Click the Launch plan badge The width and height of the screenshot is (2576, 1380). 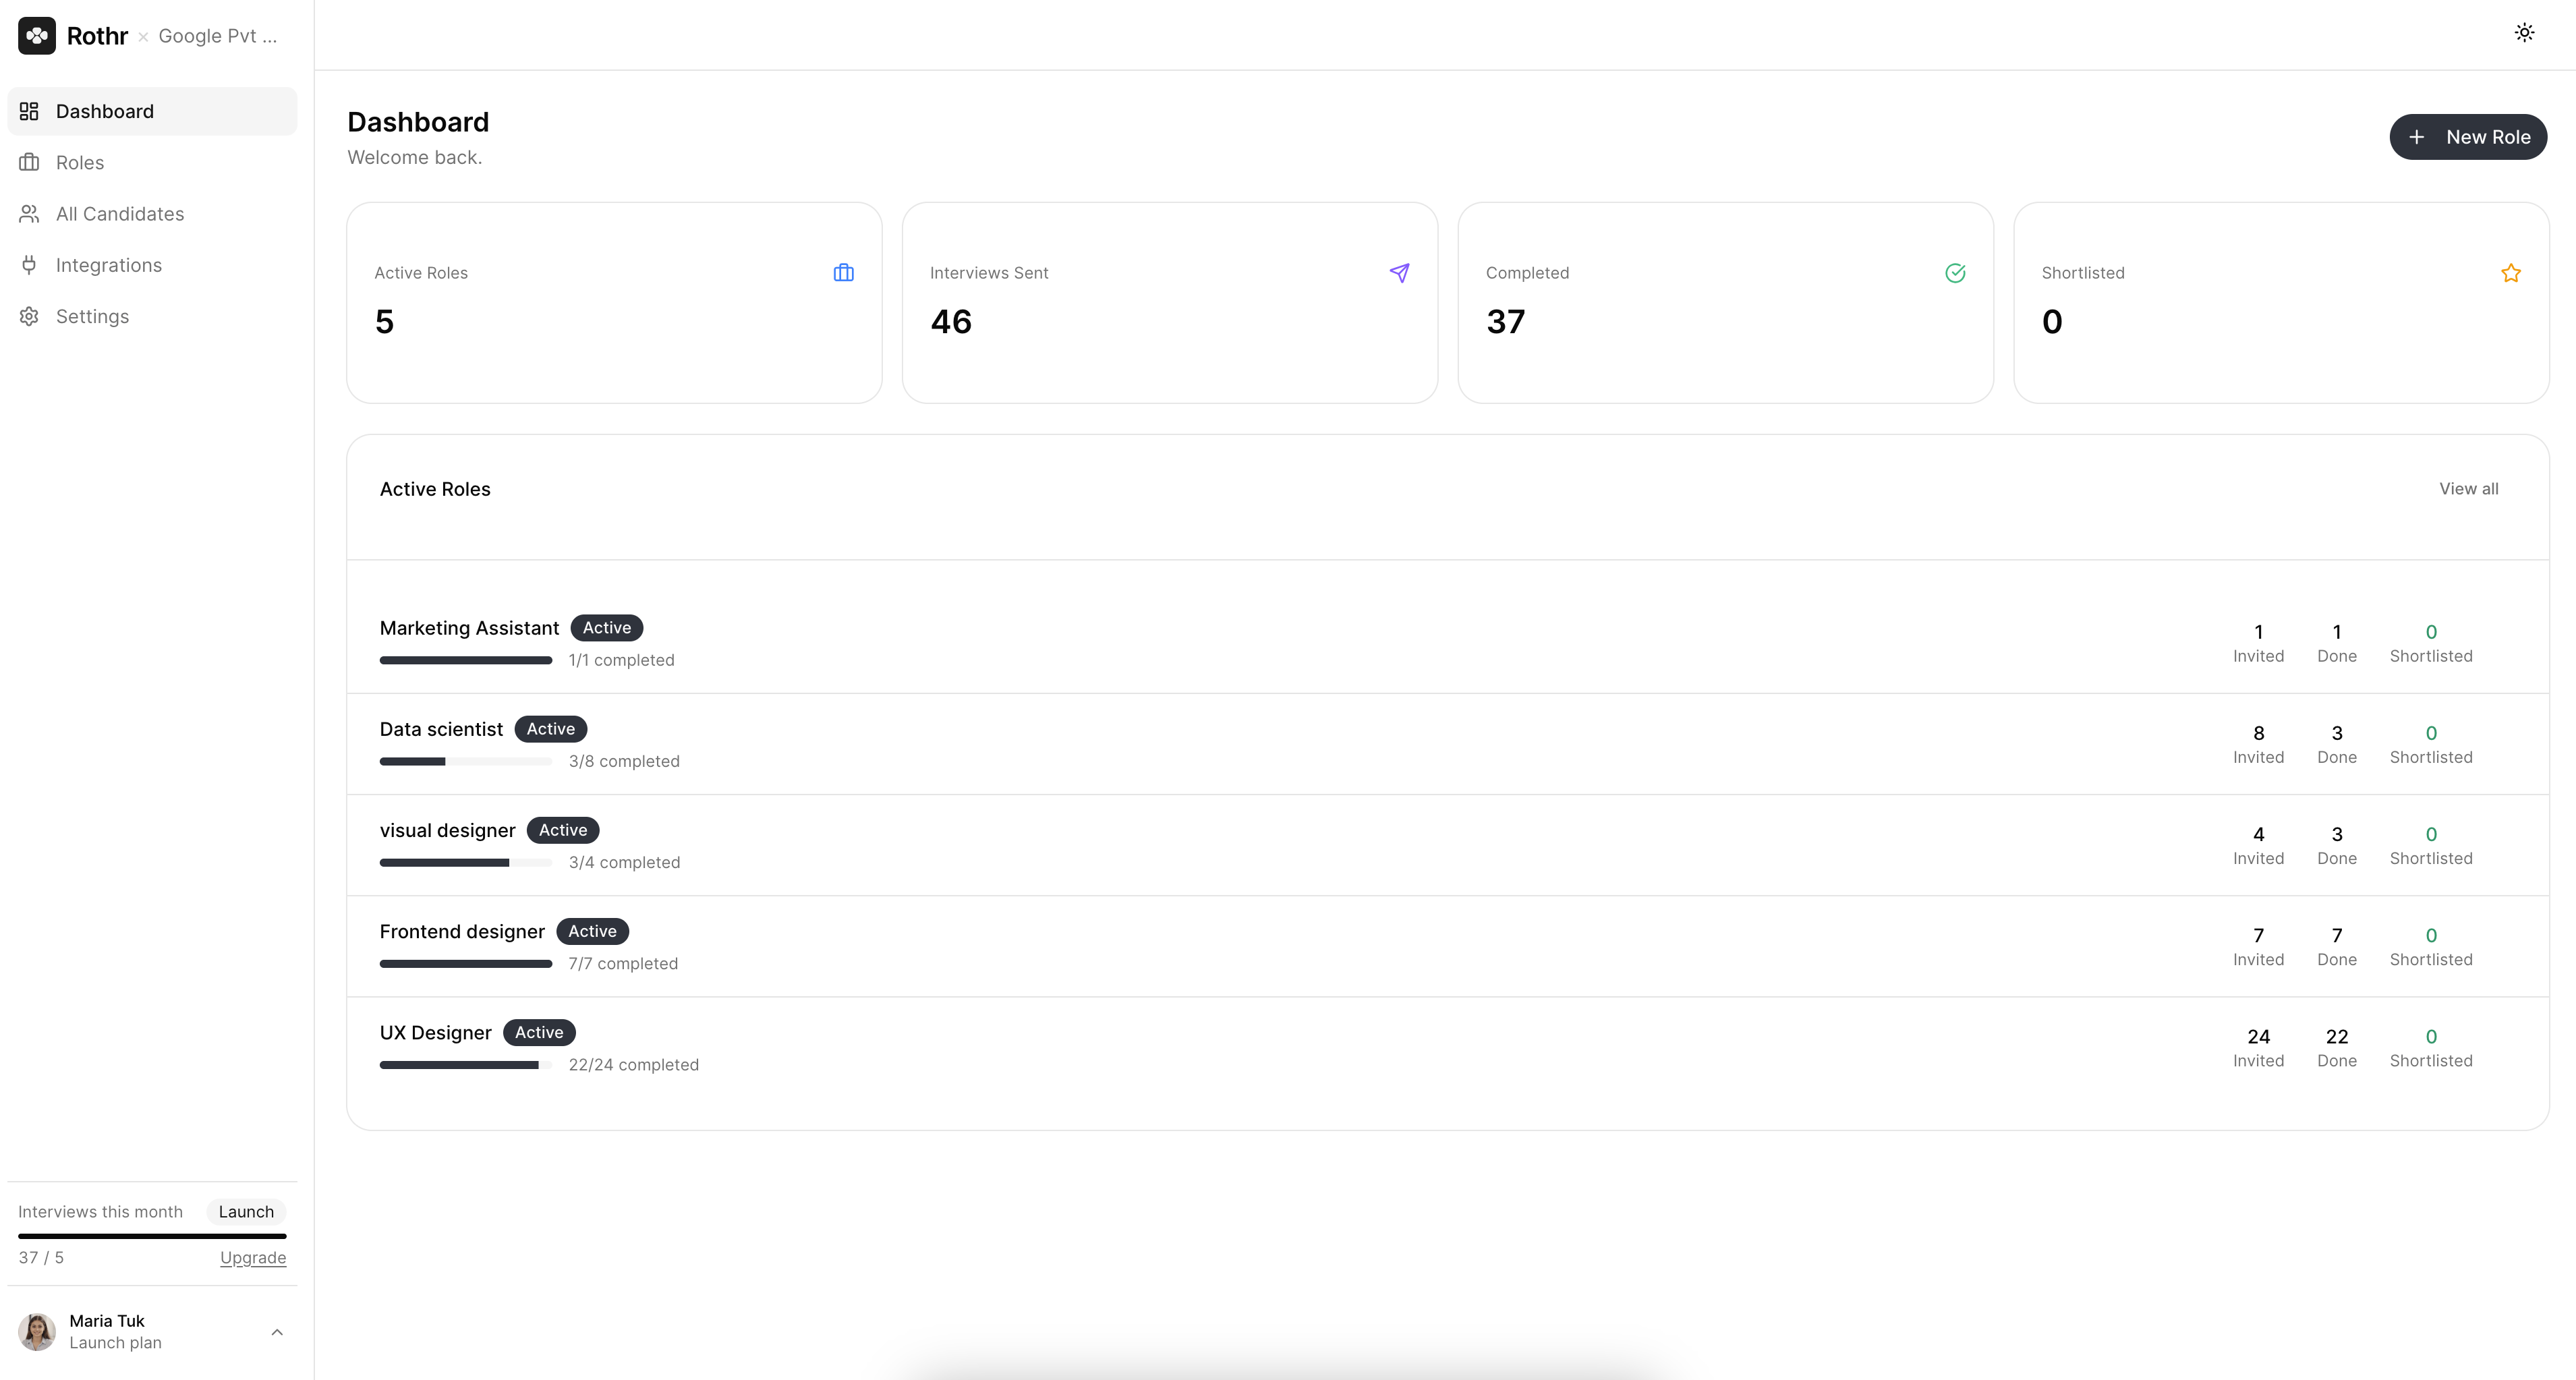click(x=246, y=1212)
